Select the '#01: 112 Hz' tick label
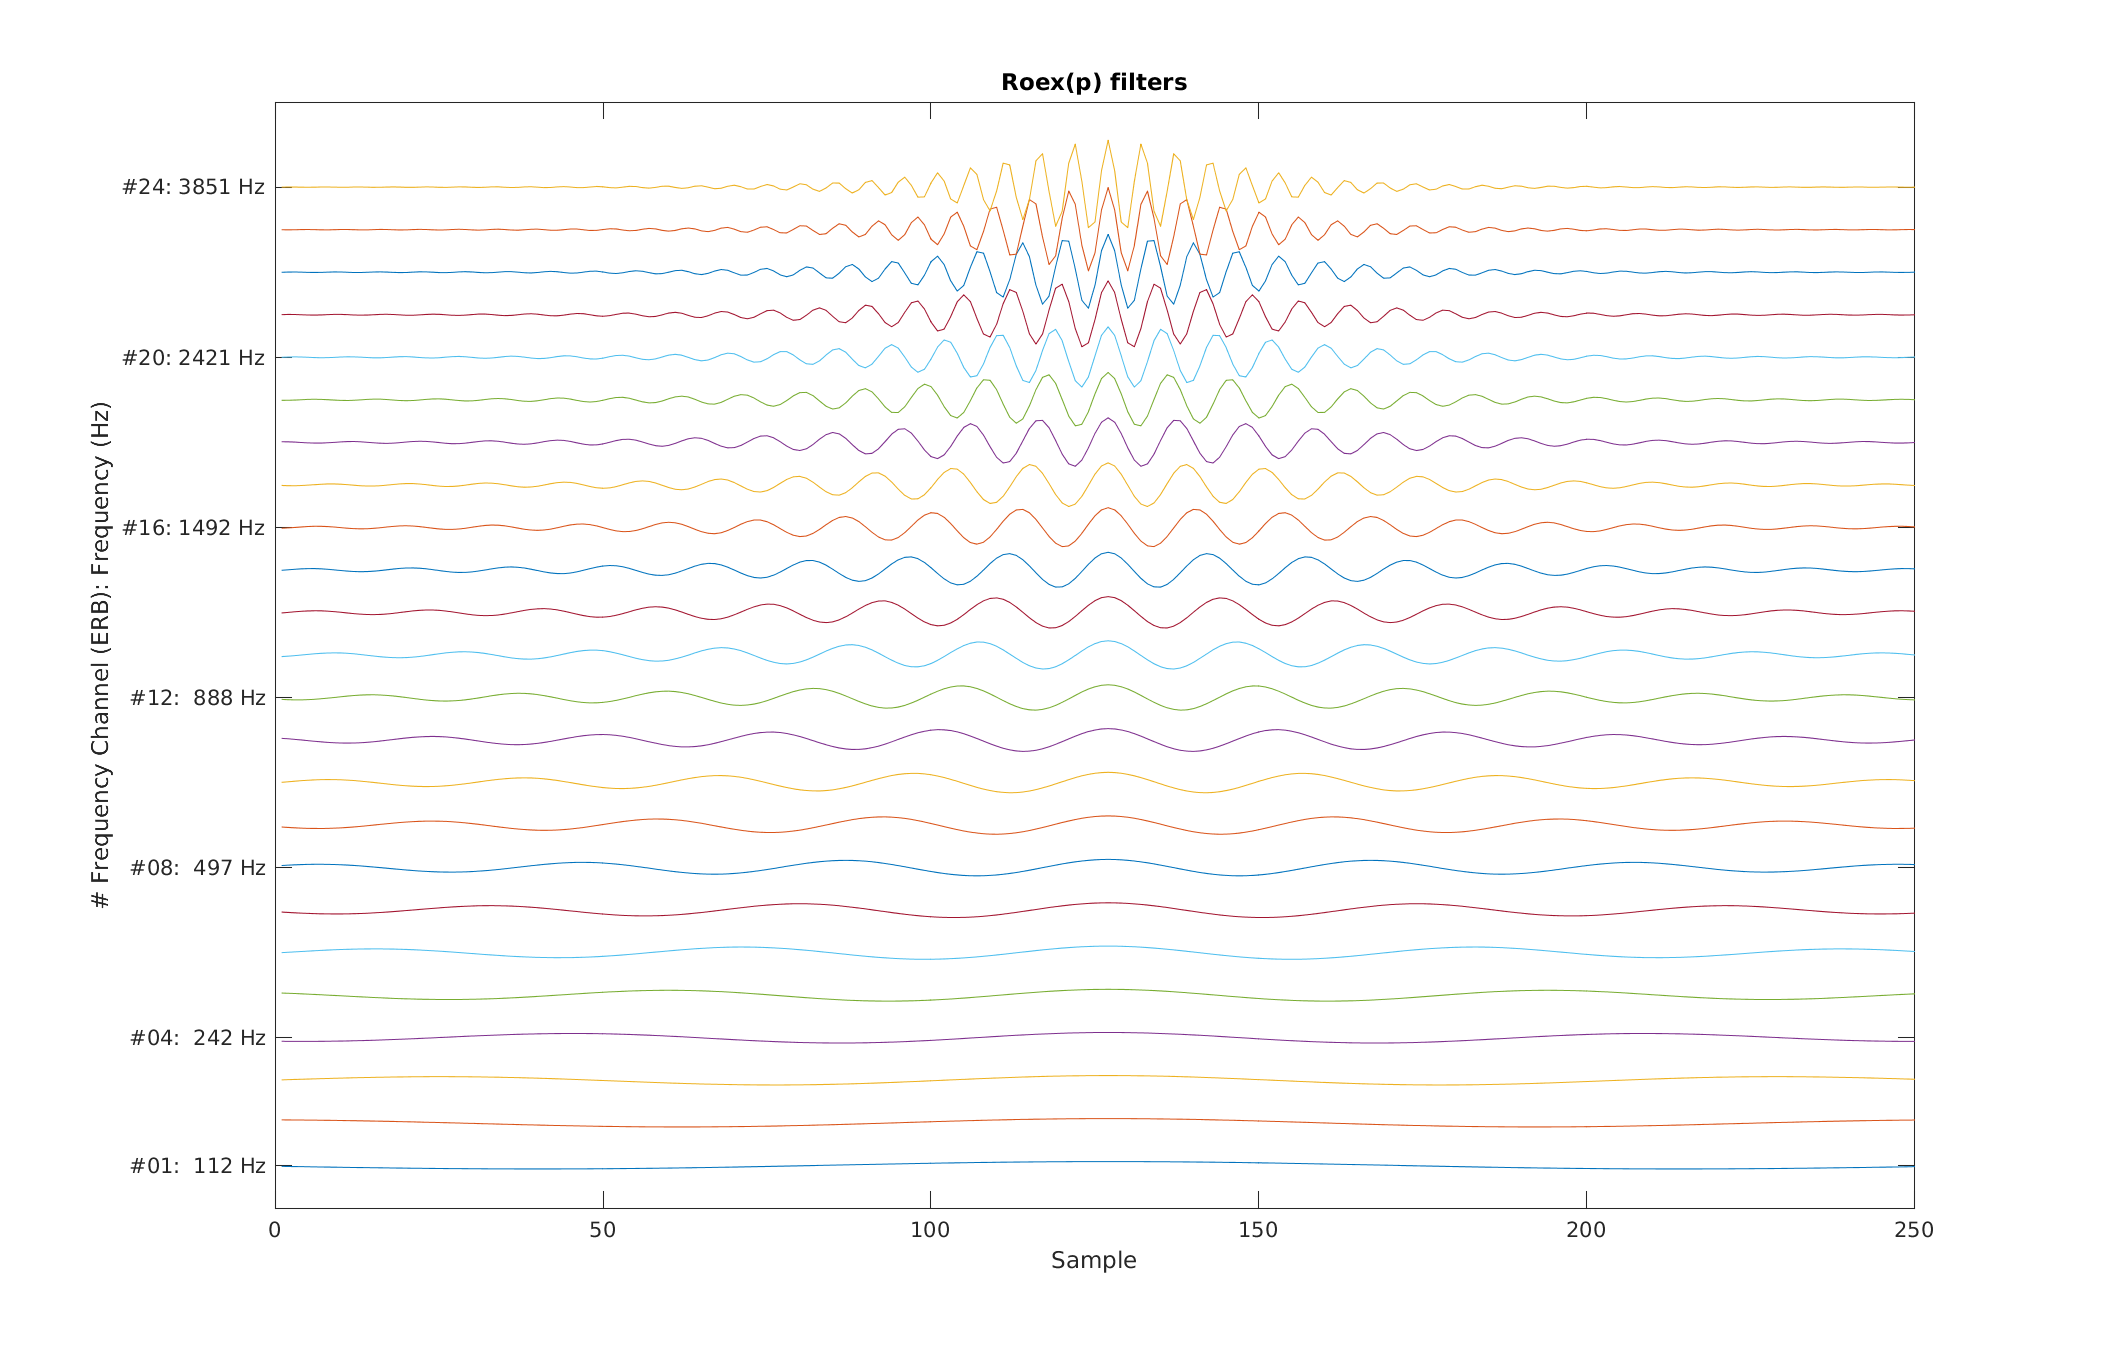Viewport: 2117px width, 1358px height. [x=197, y=1166]
